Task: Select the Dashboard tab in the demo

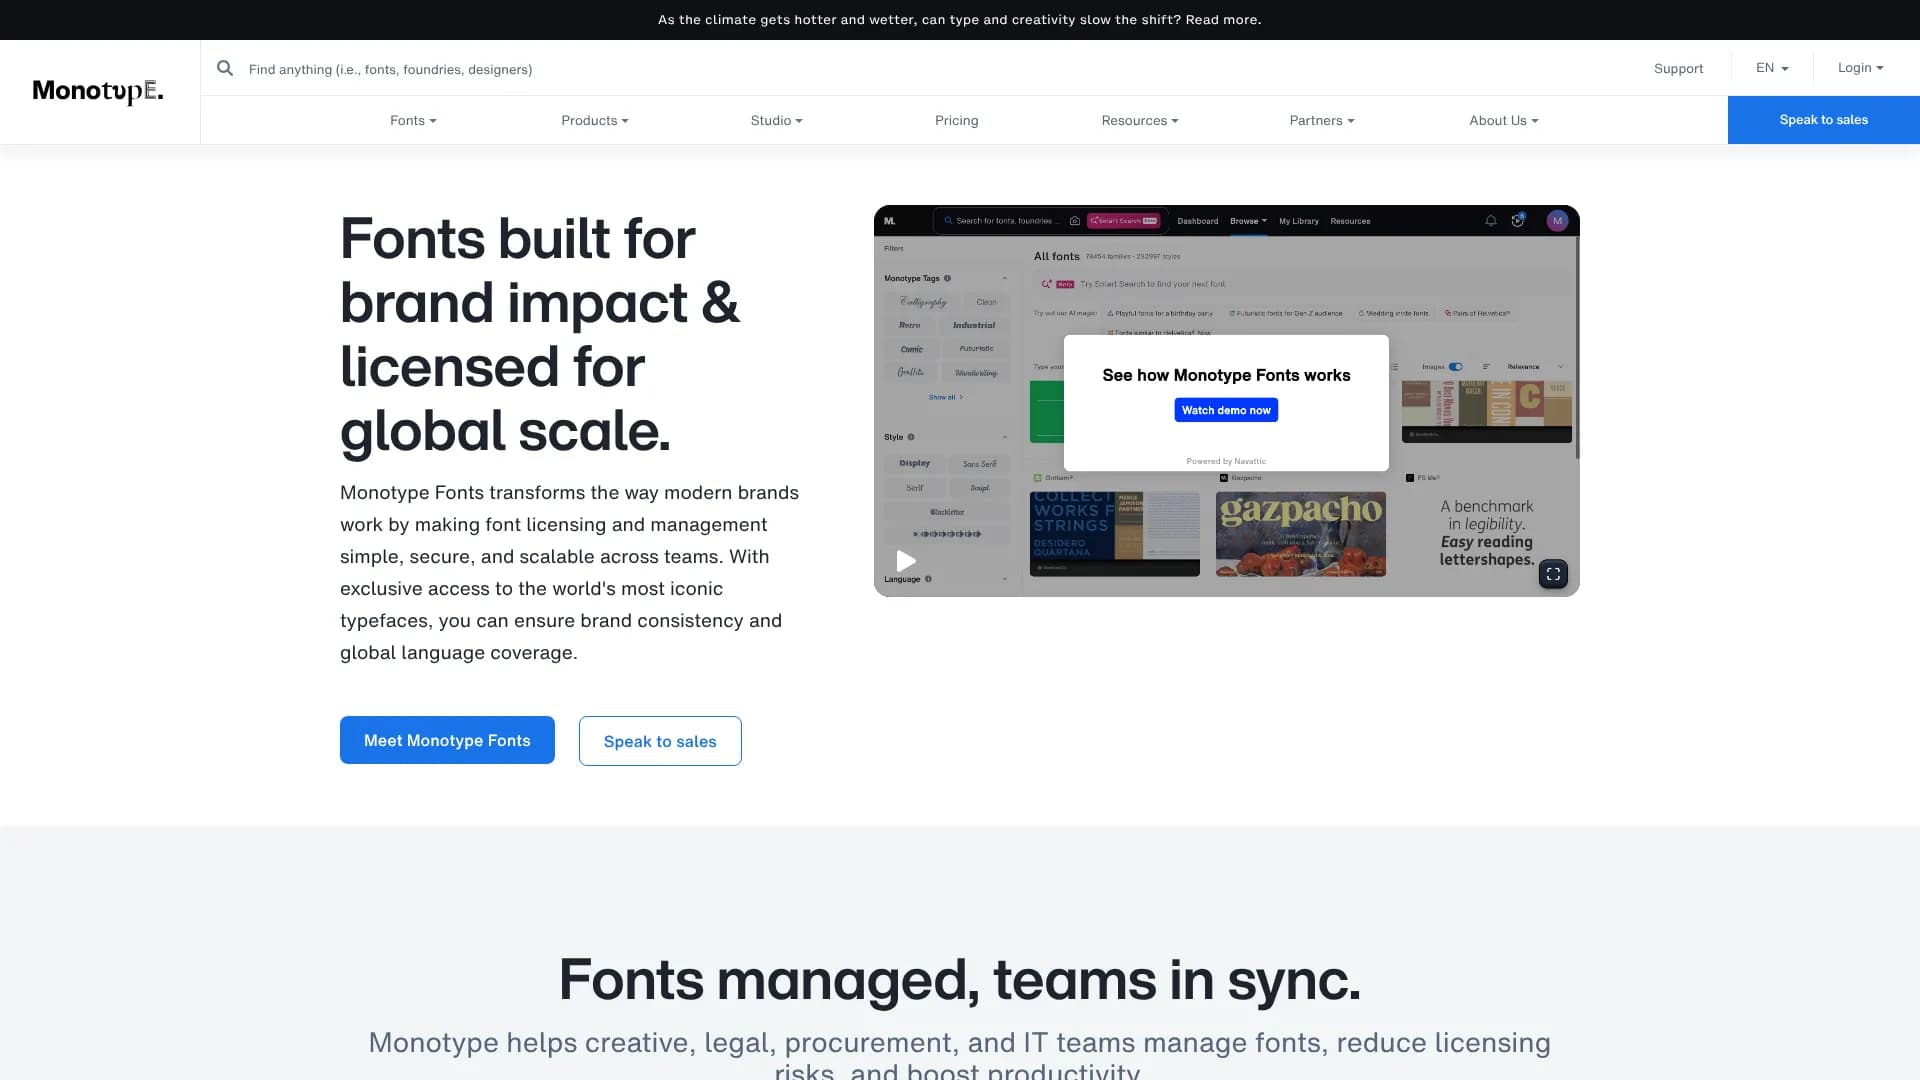Action: pyautogui.click(x=1197, y=221)
